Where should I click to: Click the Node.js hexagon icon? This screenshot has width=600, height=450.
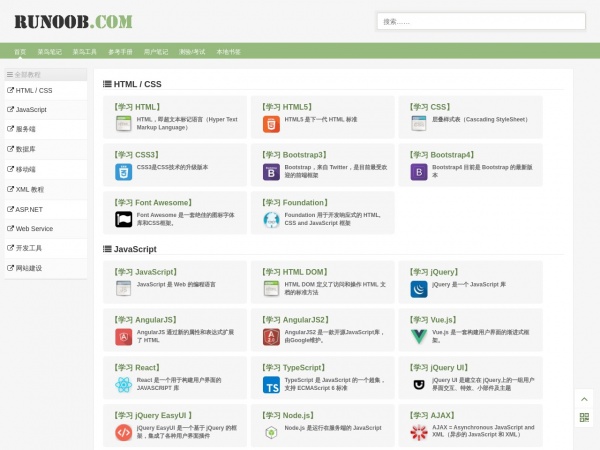point(271,432)
